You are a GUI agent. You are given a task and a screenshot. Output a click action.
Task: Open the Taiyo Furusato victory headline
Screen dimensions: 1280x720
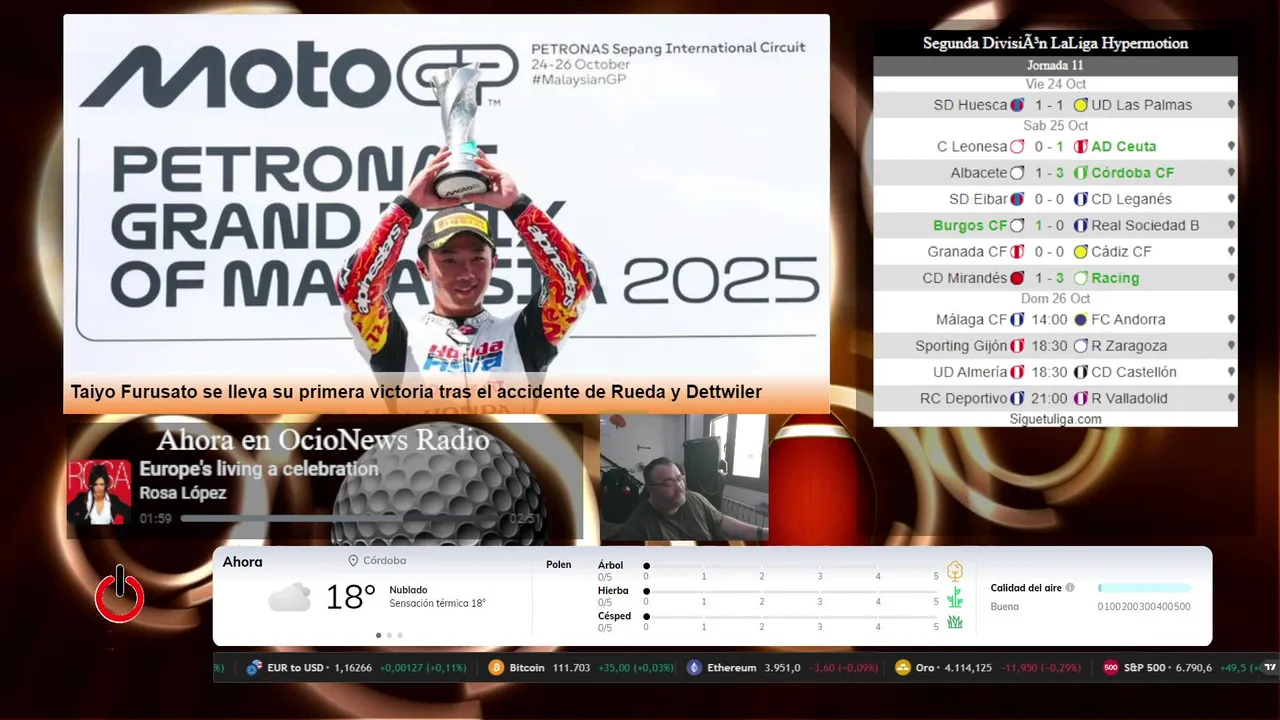click(416, 392)
